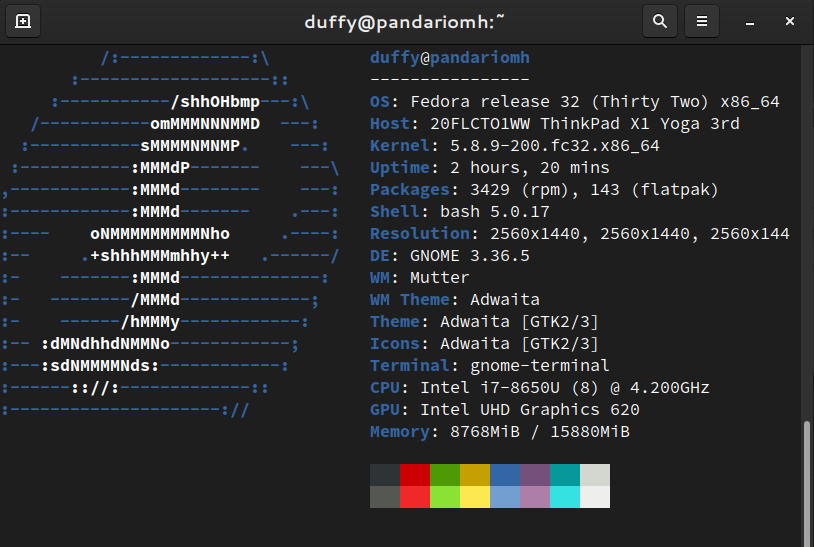Image resolution: width=814 pixels, height=547 pixels.
Task: Click the WM Theme line
Action: [x=455, y=300]
